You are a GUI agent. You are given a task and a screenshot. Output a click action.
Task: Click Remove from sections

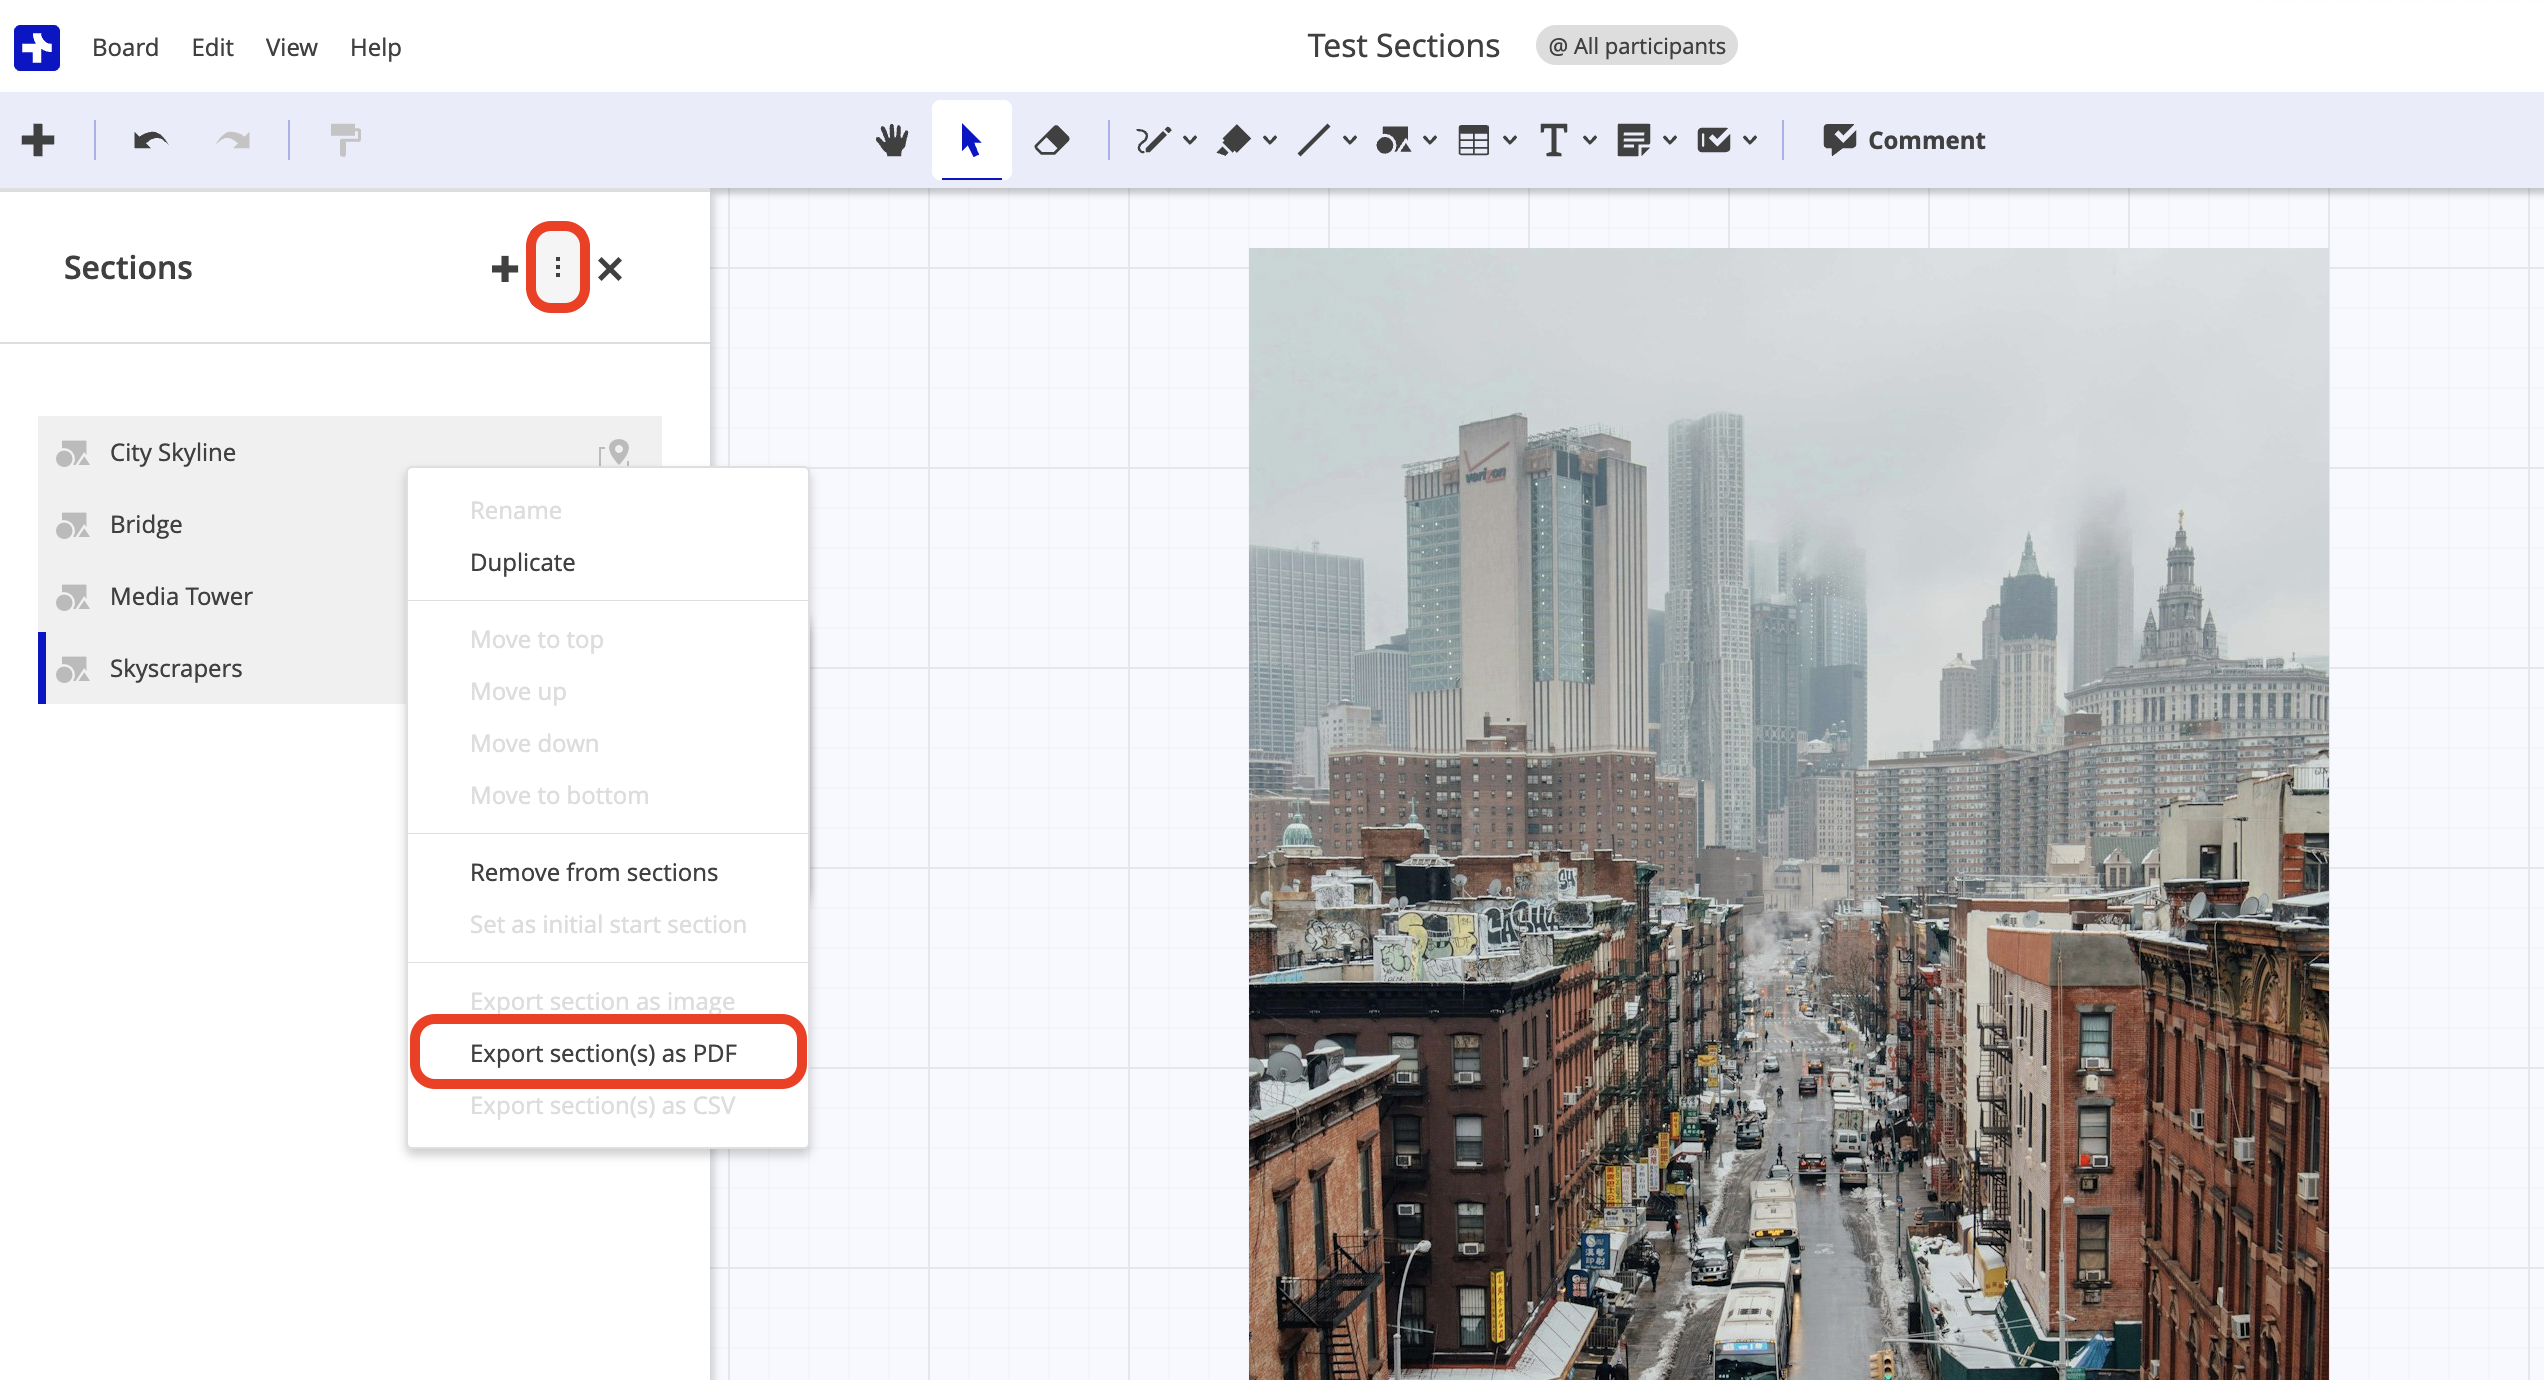tap(594, 871)
